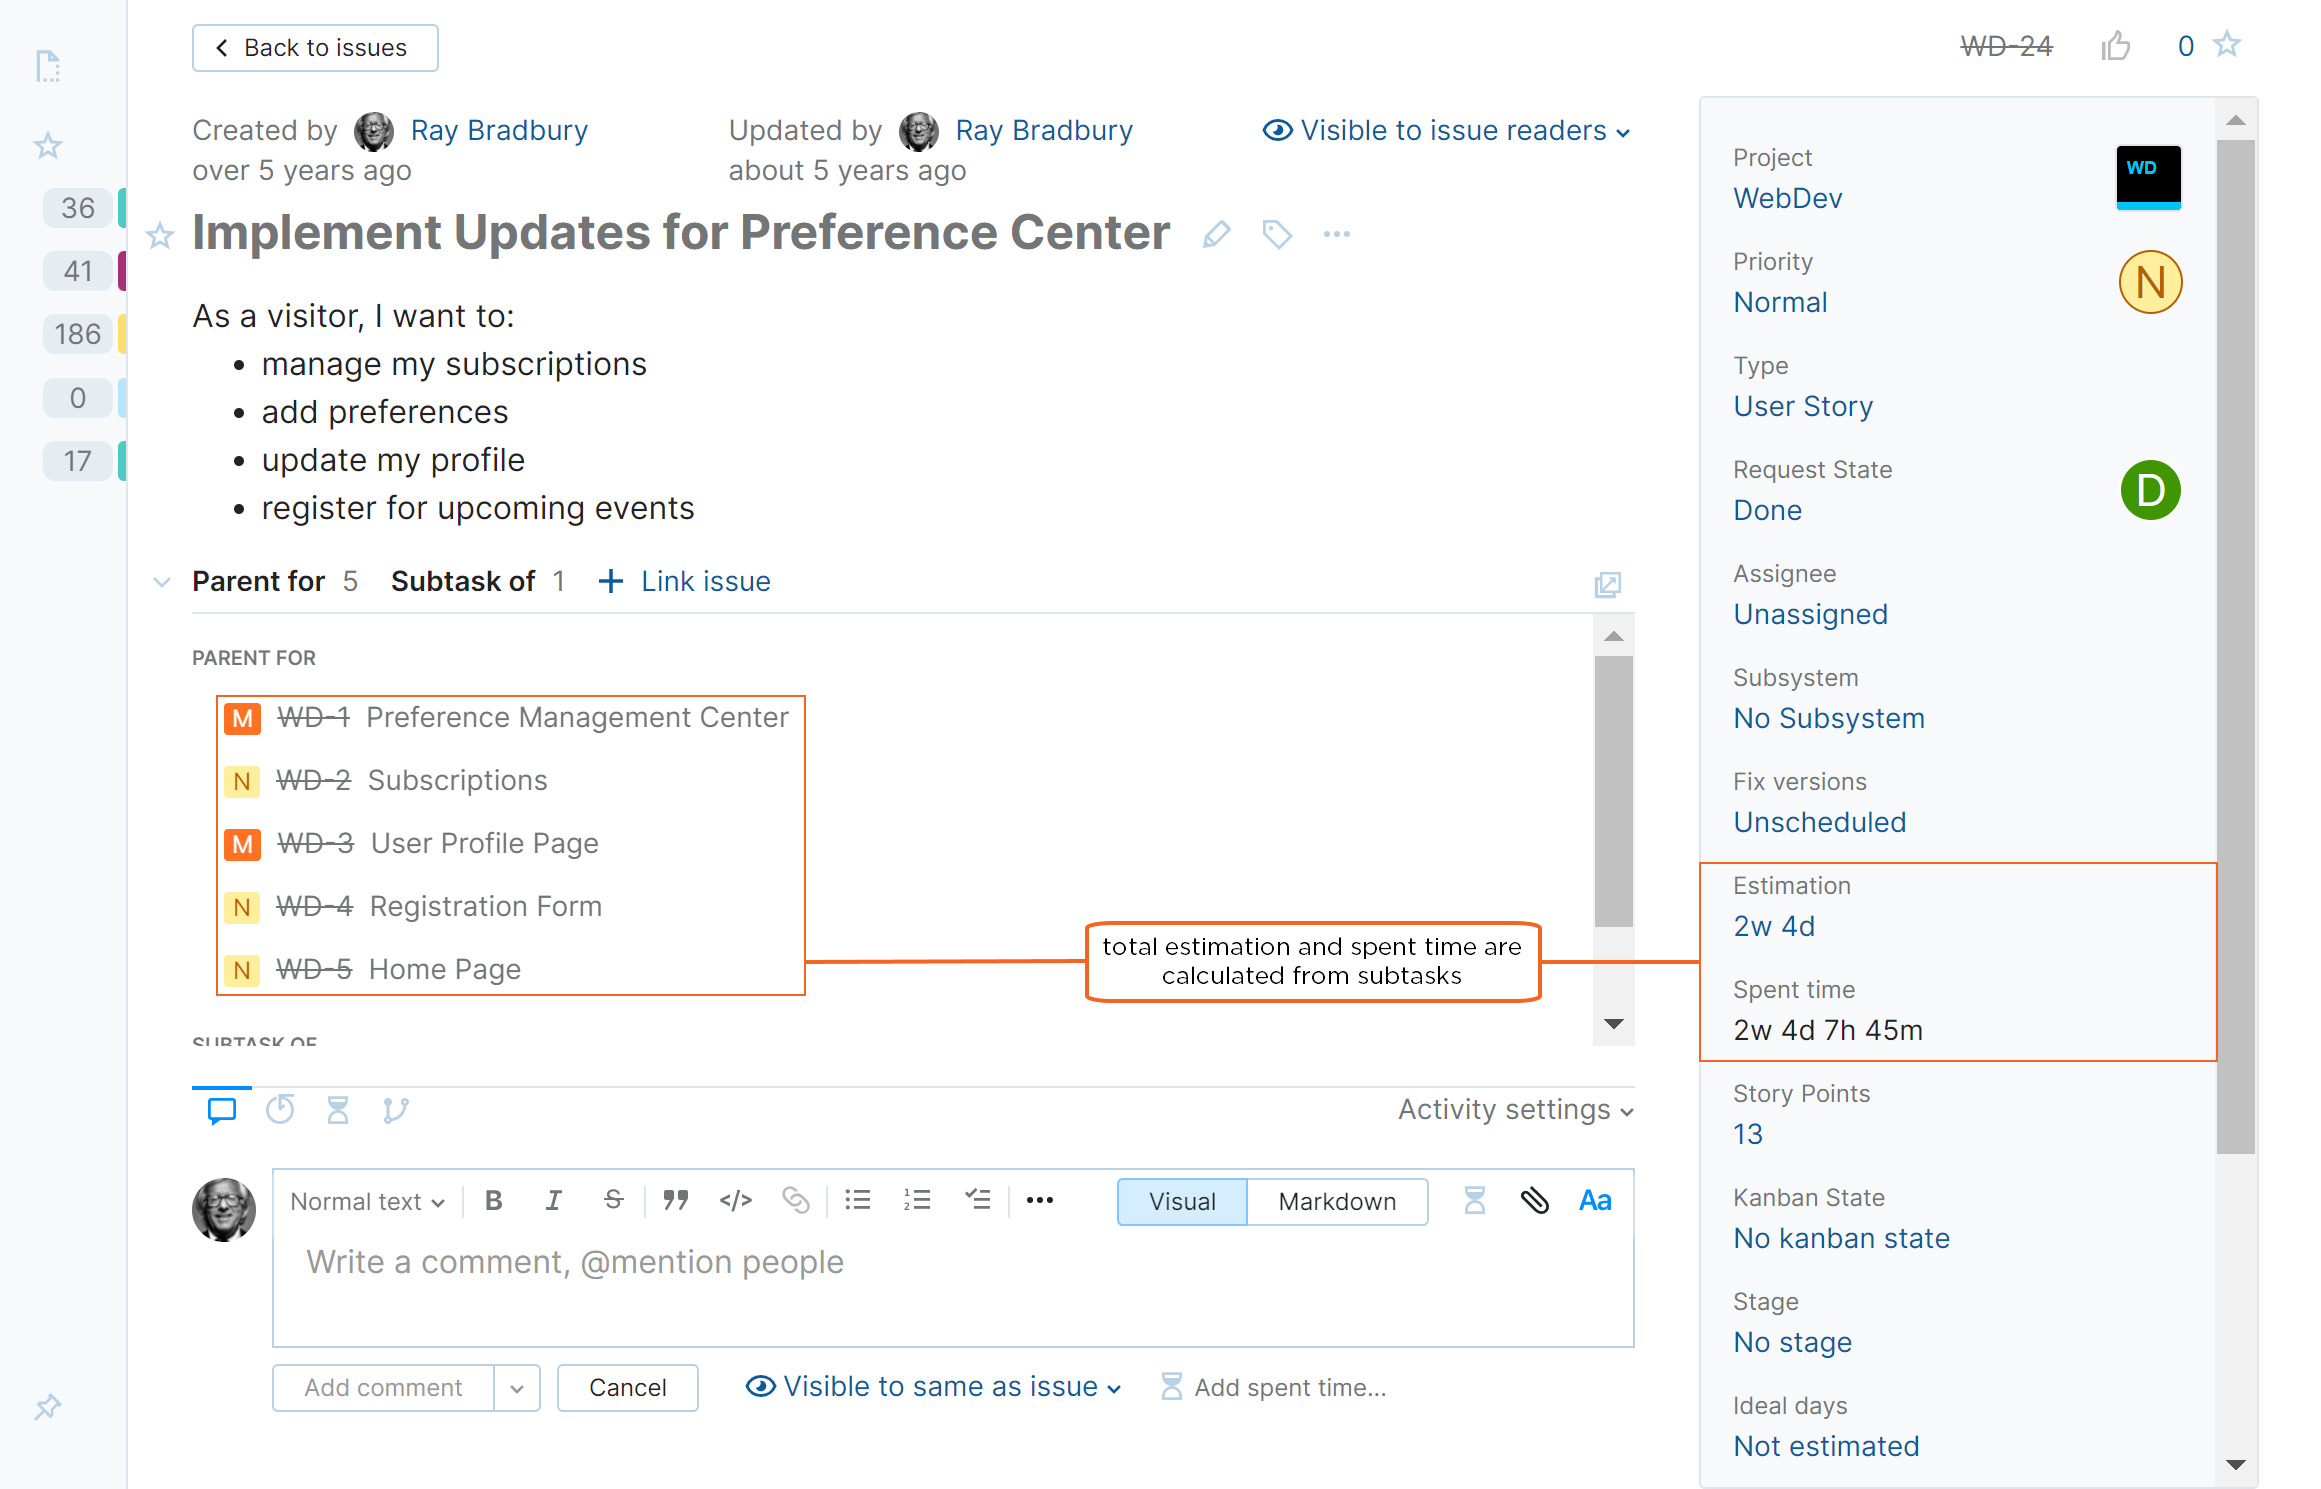The height and width of the screenshot is (1489, 2321).
Task: Insert a code block in the comment editor
Action: [736, 1200]
